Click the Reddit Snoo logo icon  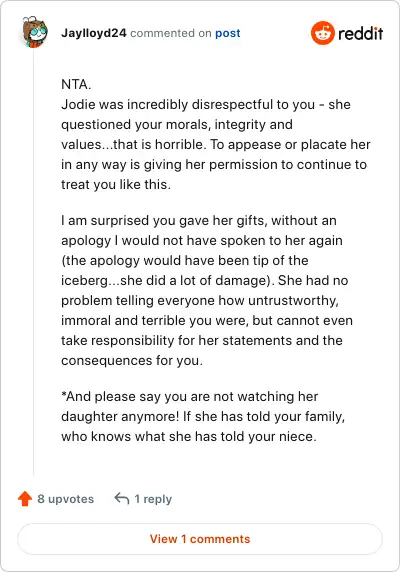322,33
